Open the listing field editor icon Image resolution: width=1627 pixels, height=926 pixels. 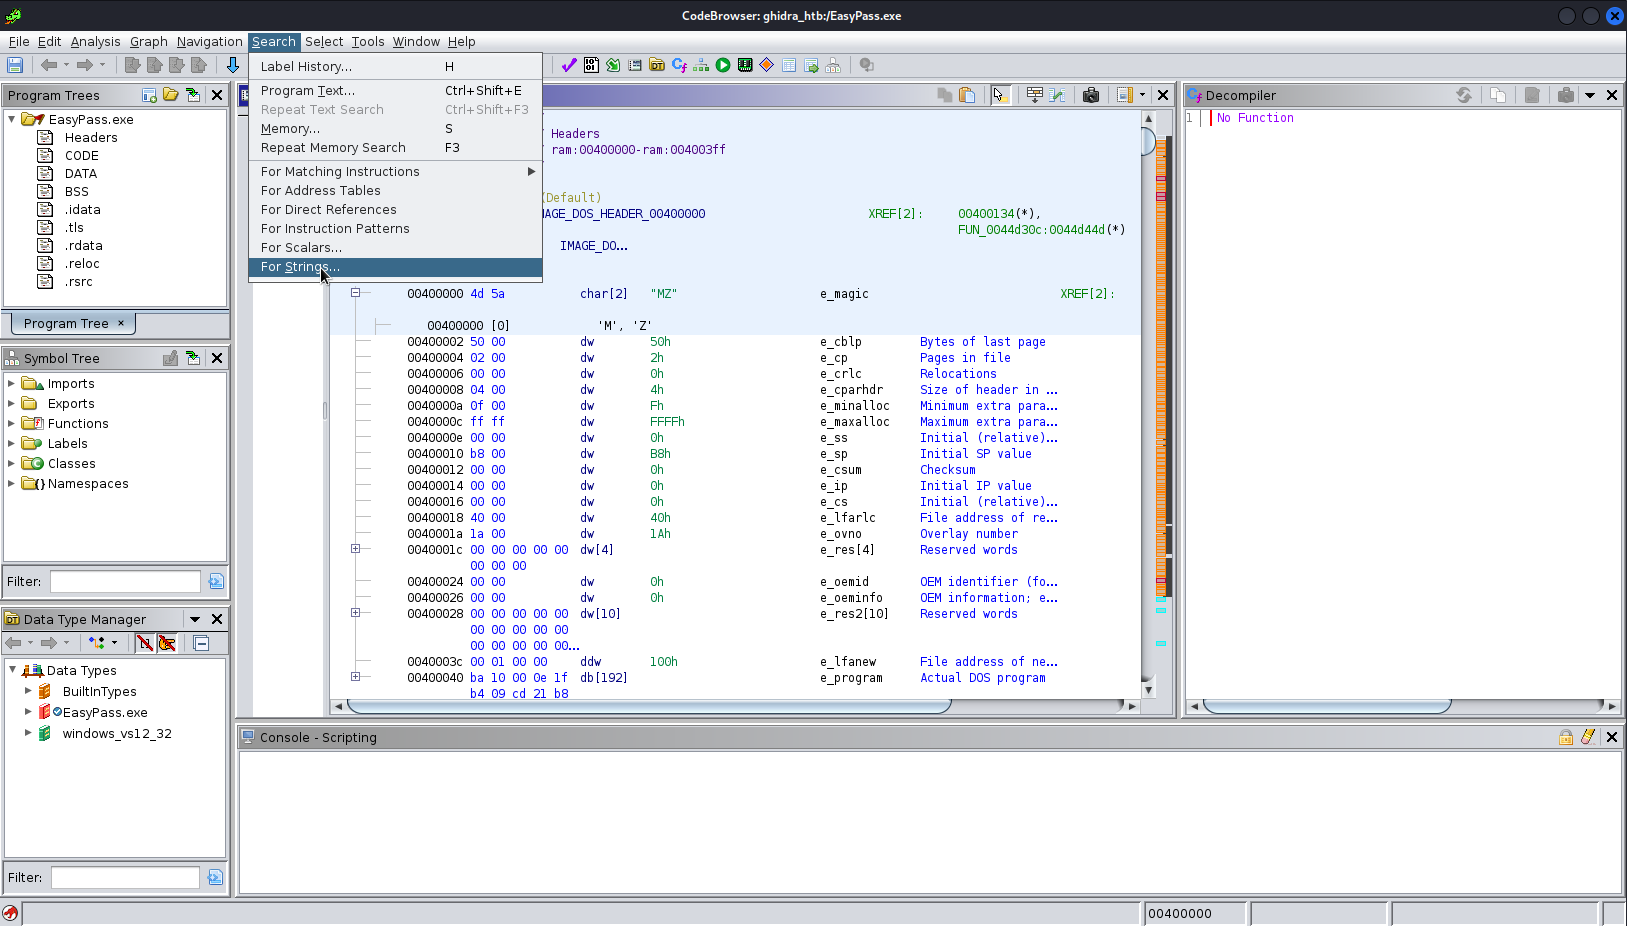point(1035,95)
